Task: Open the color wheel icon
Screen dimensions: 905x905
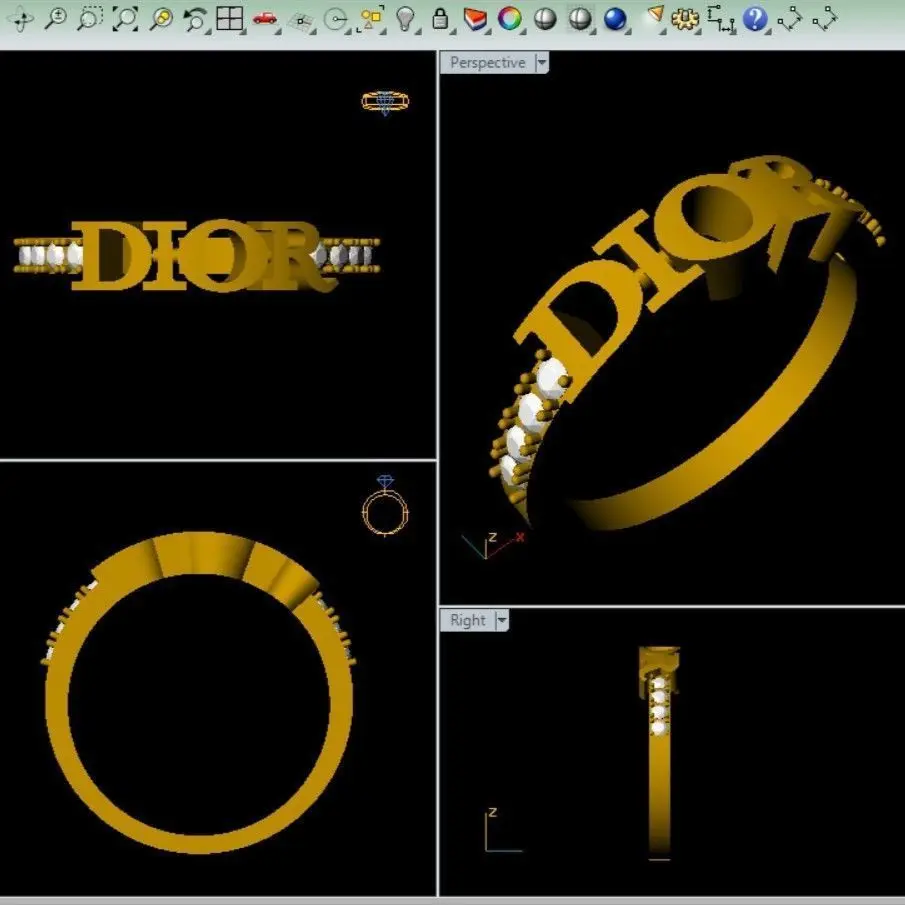Action: [x=510, y=19]
